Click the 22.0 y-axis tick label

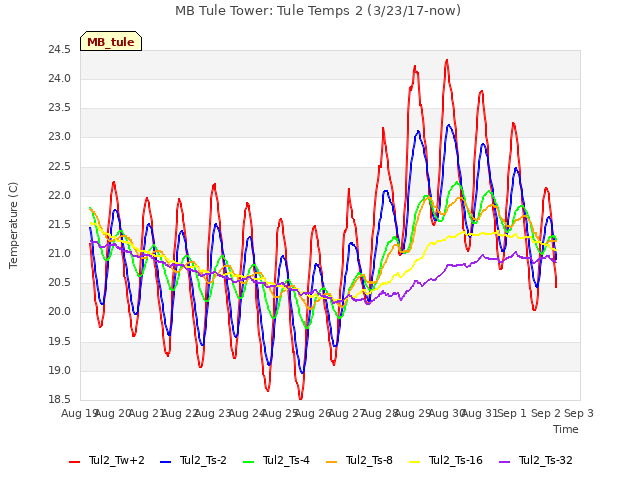(x=60, y=196)
